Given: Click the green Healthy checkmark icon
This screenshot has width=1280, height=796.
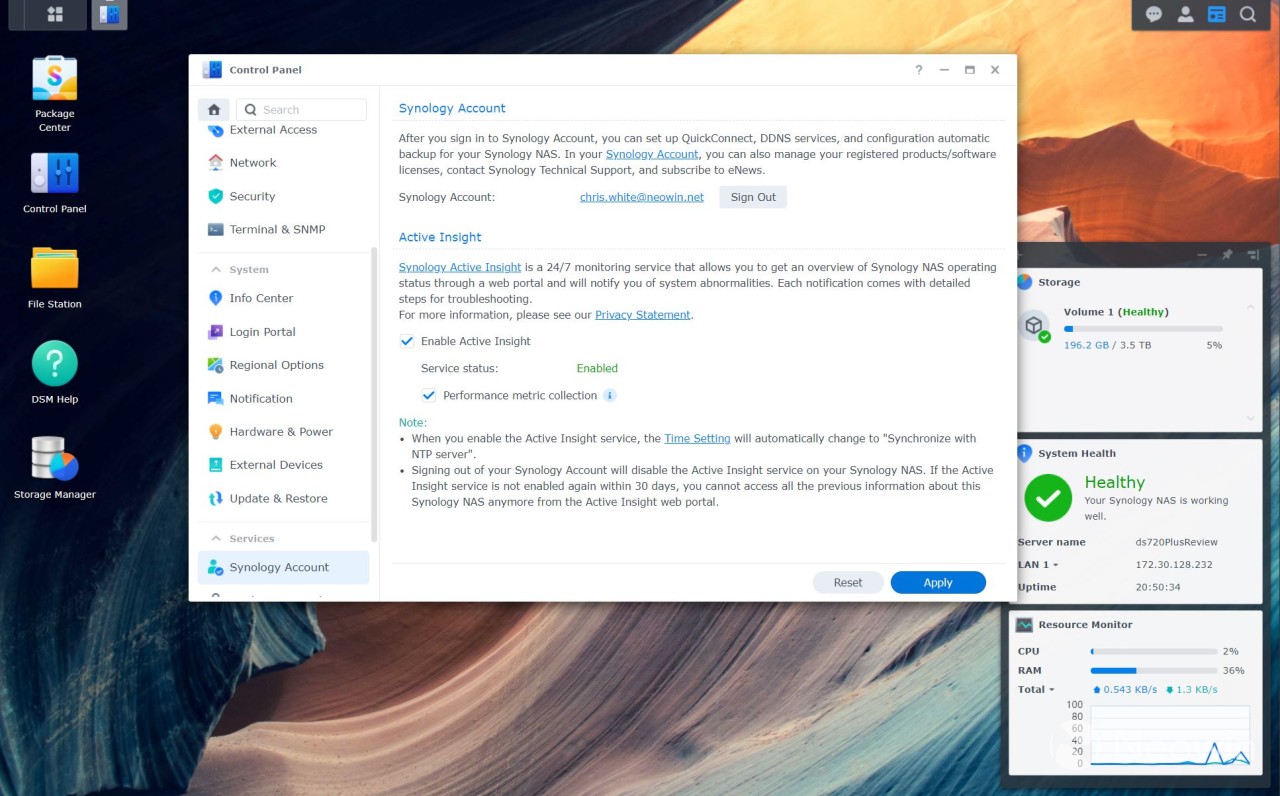Looking at the screenshot, I should 1048,498.
